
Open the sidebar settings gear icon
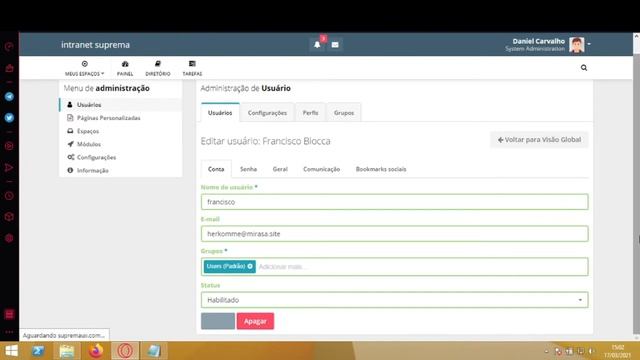pyautogui.click(x=9, y=238)
